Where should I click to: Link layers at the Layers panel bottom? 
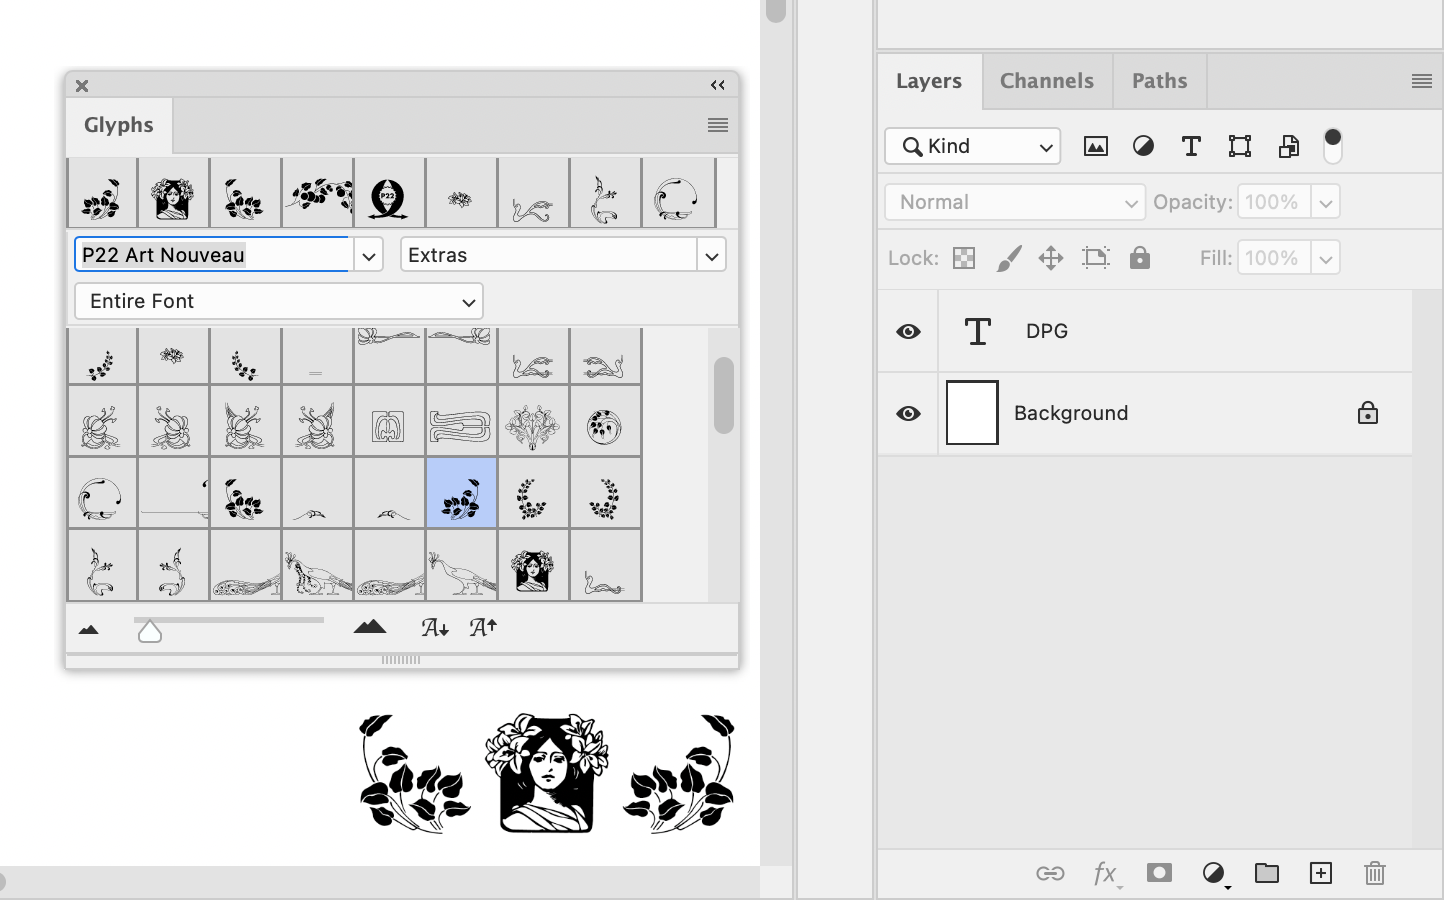tap(1050, 873)
